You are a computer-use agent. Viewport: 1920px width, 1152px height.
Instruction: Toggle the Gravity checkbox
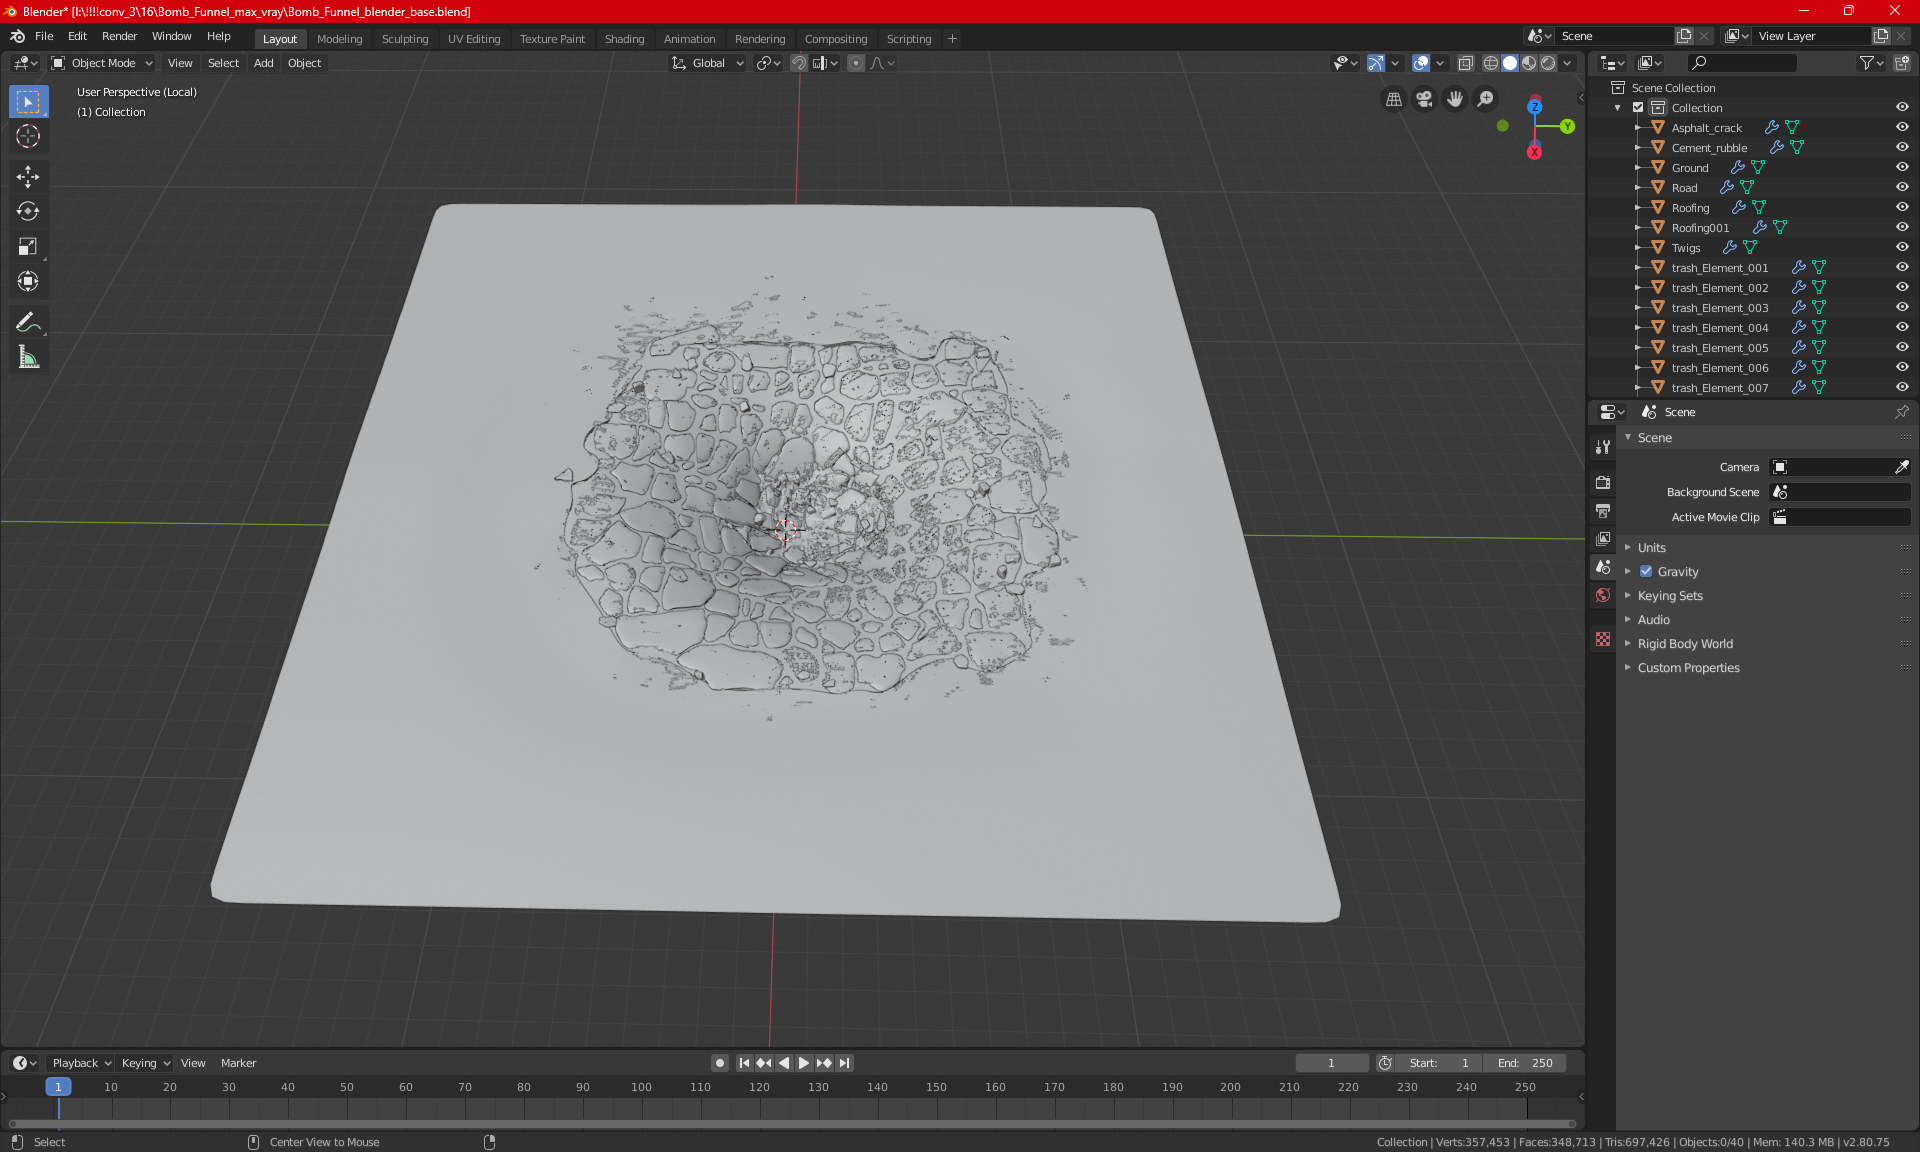pos(1646,572)
